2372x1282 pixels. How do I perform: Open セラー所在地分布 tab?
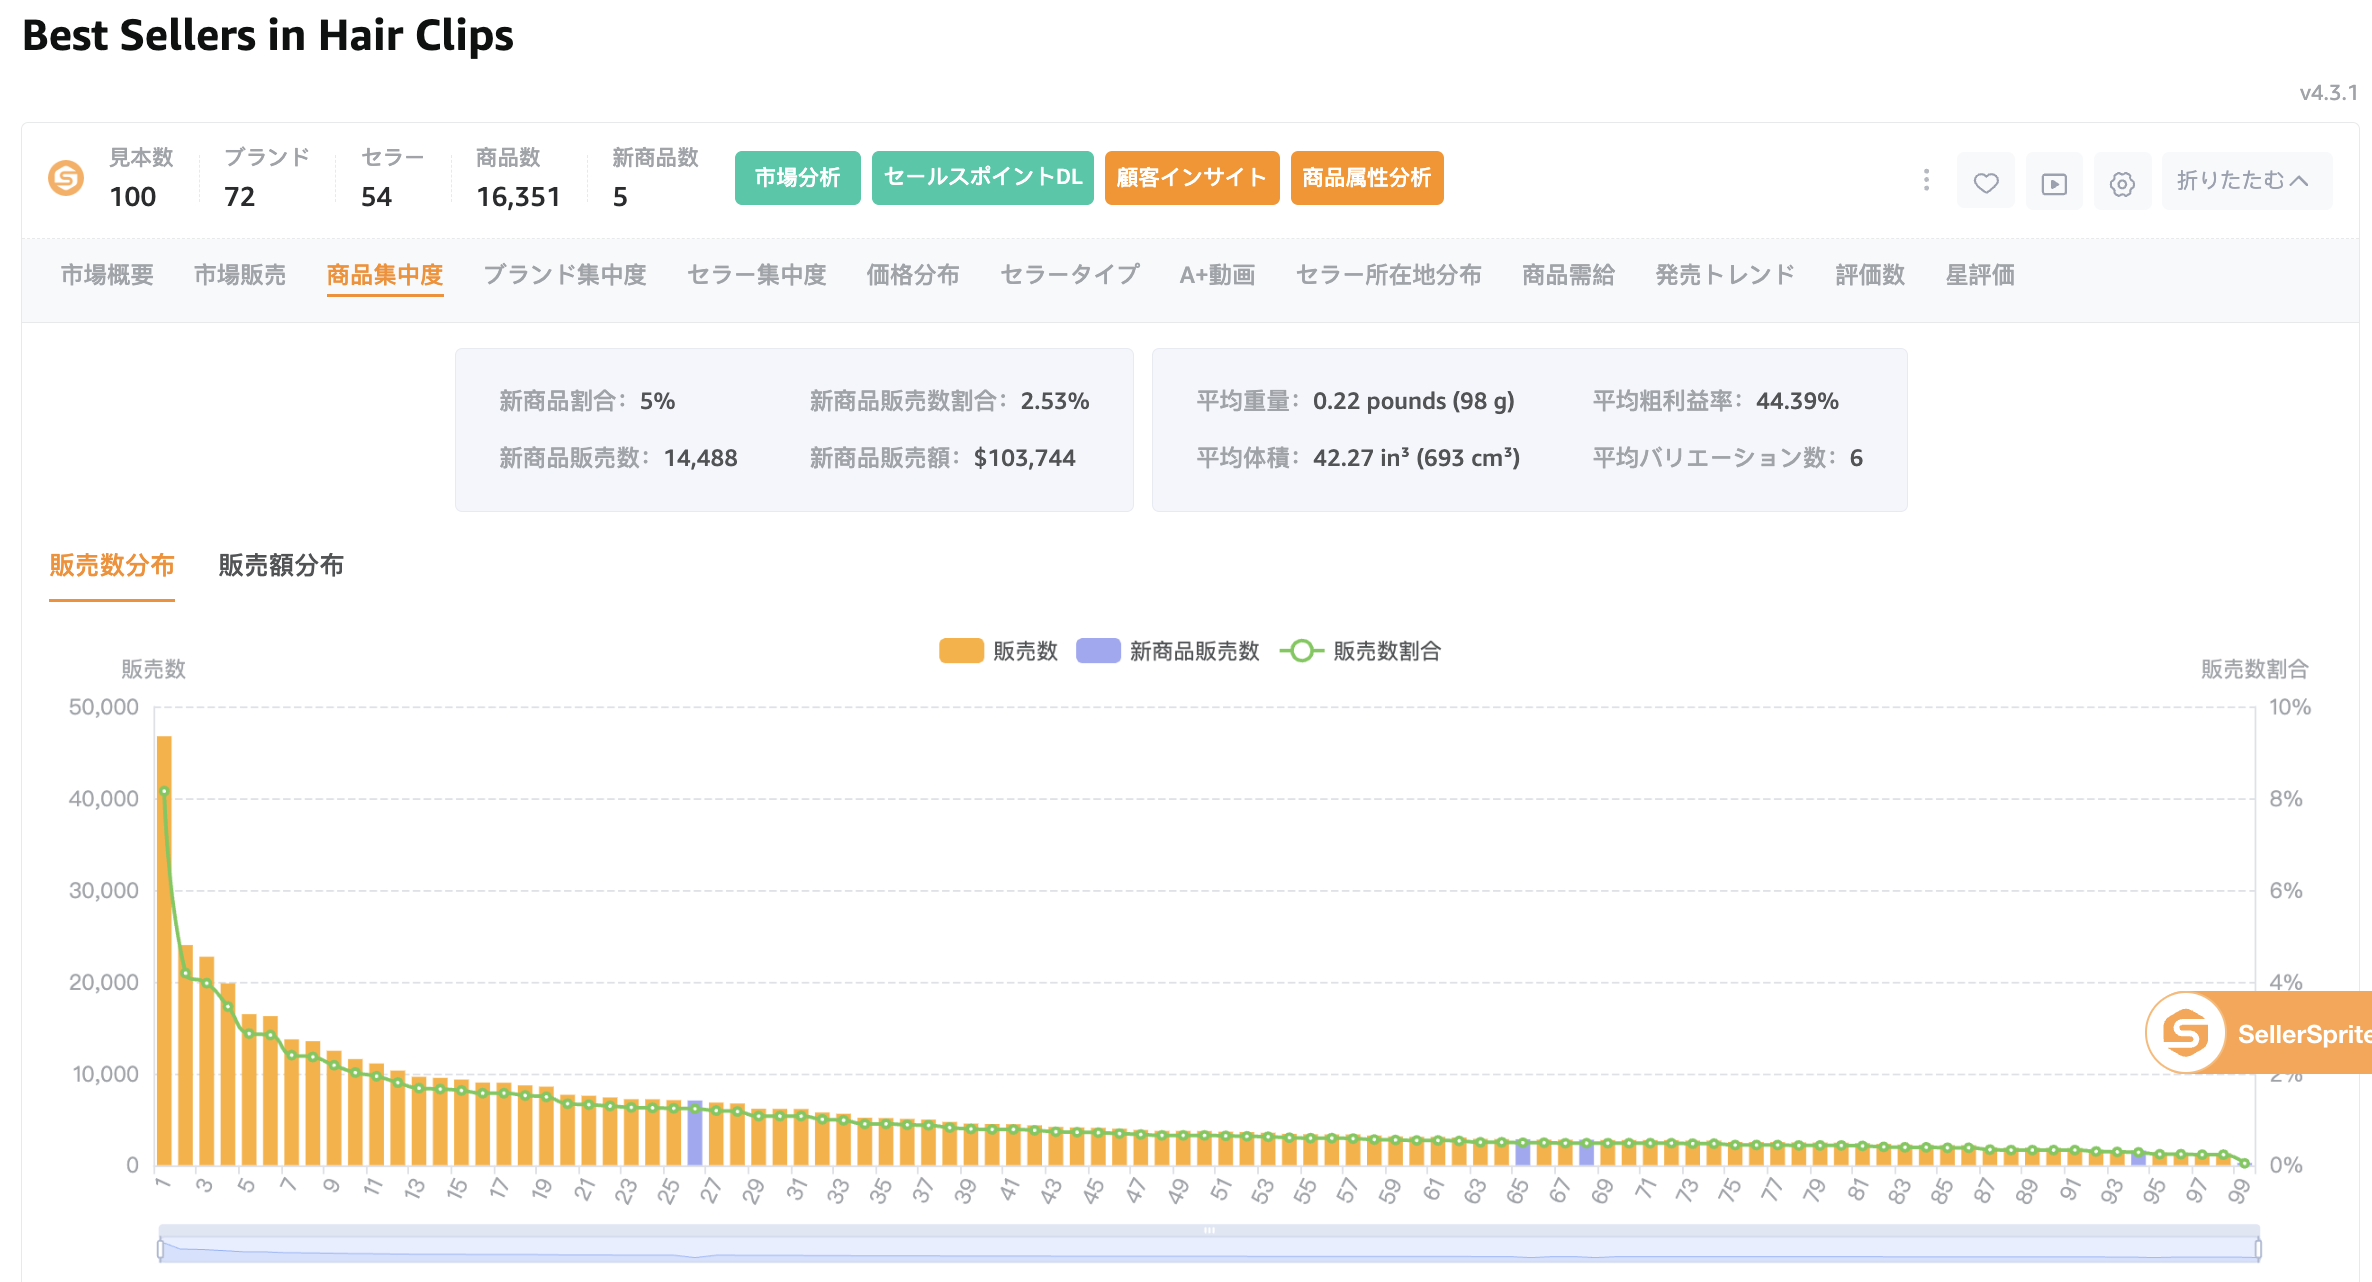pyautogui.click(x=1388, y=275)
